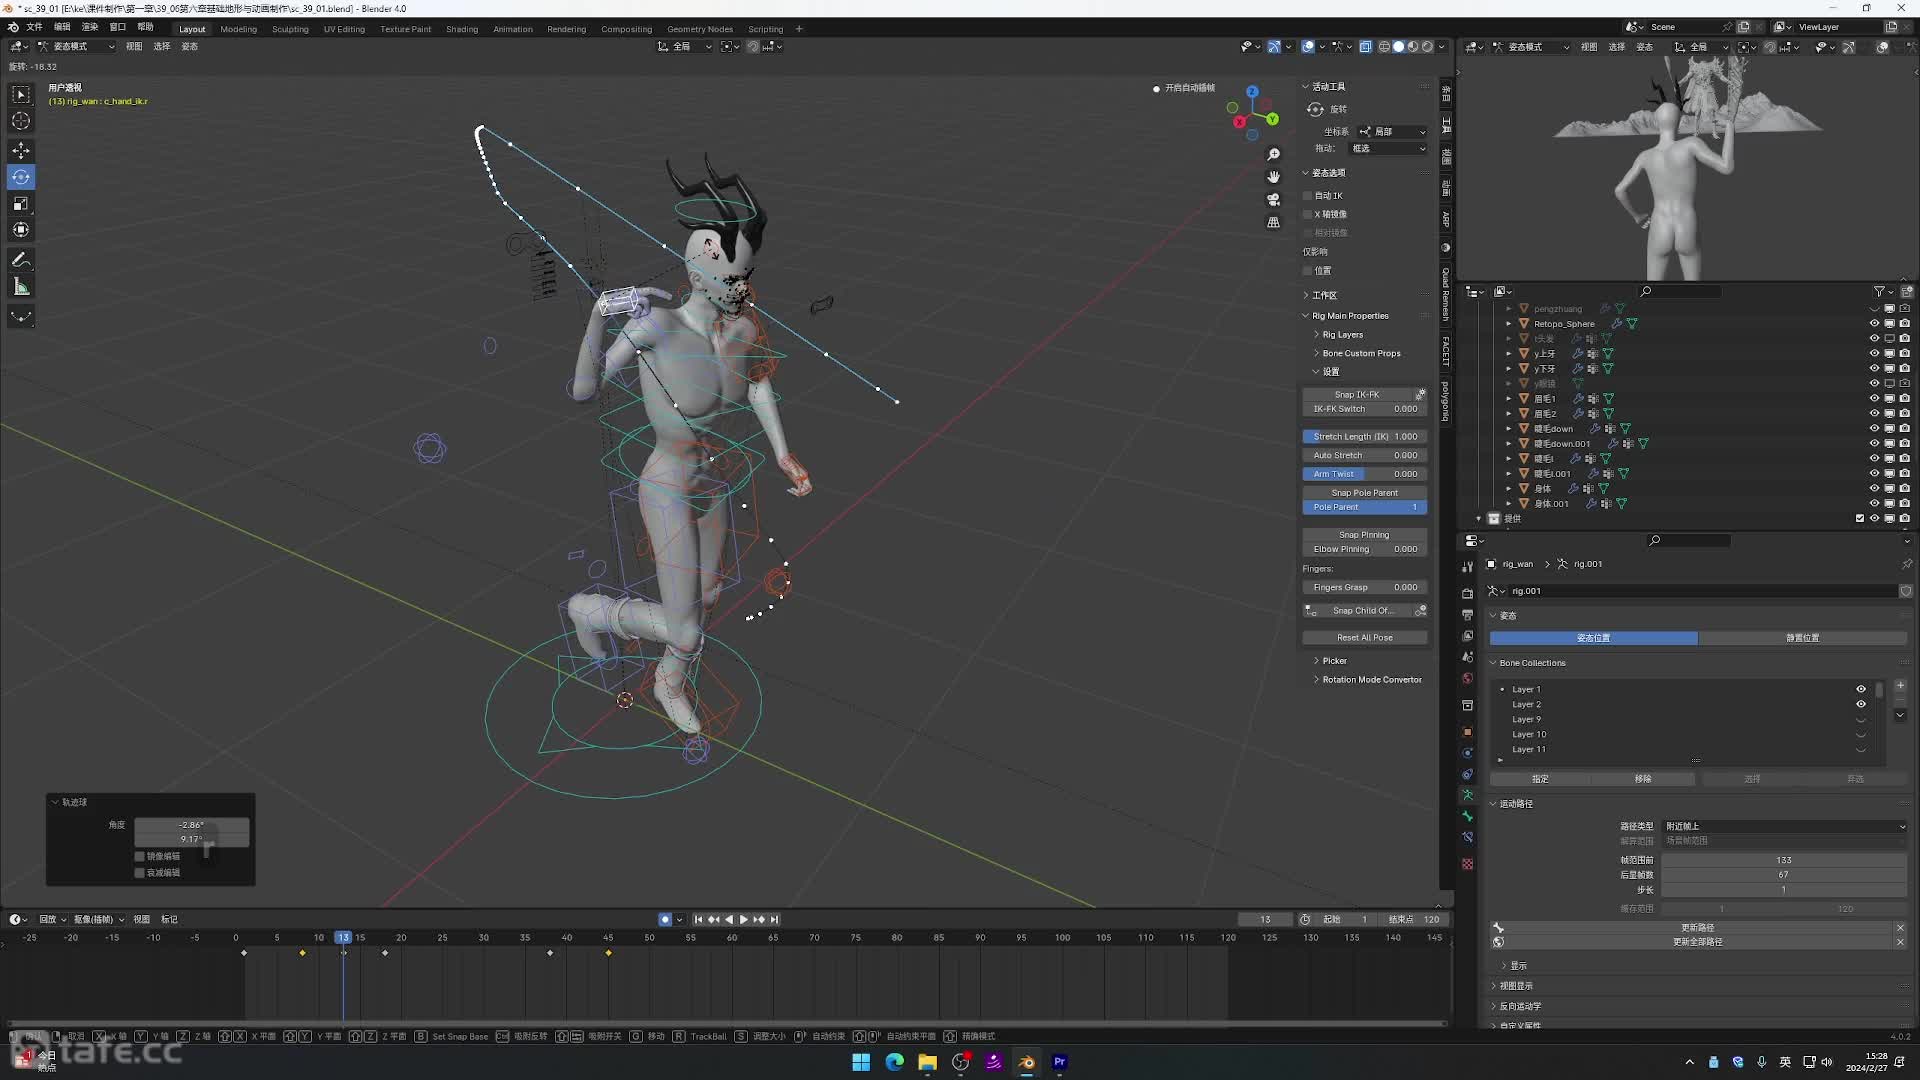Click the Reset All Pose button
The height and width of the screenshot is (1080, 1920).
click(x=1364, y=638)
